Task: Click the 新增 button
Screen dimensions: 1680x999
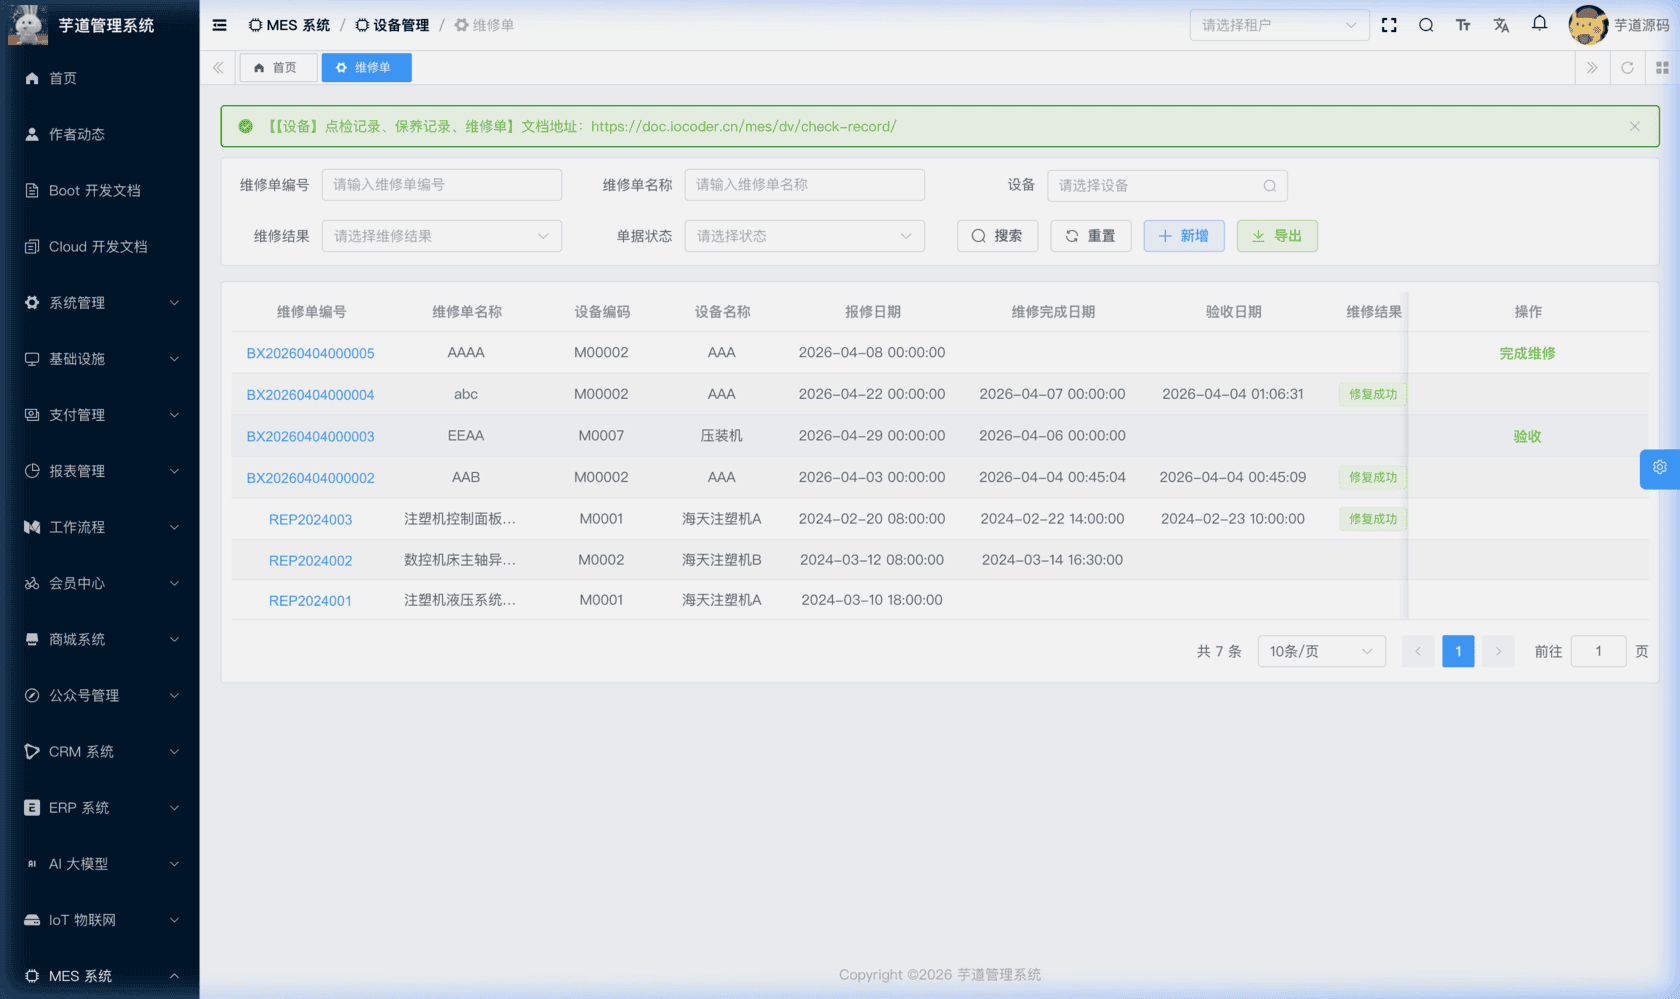Action: click(x=1183, y=236)
